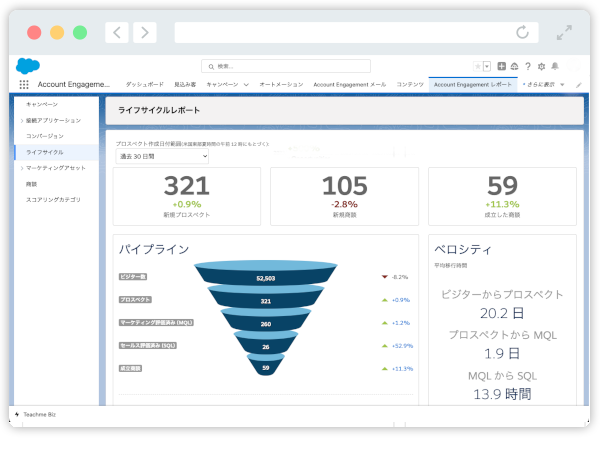Select 商談 in the sidebar

pyautogui.click(x=31, y=184)
